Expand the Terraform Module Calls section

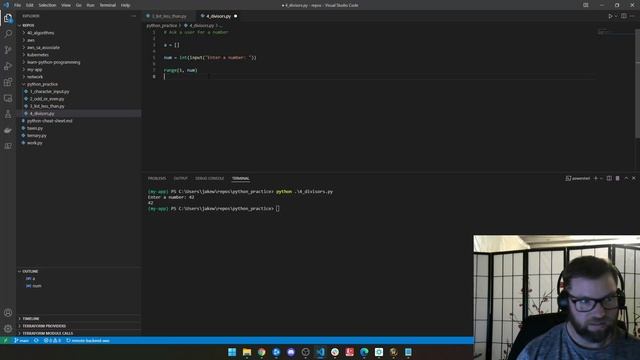47,333
